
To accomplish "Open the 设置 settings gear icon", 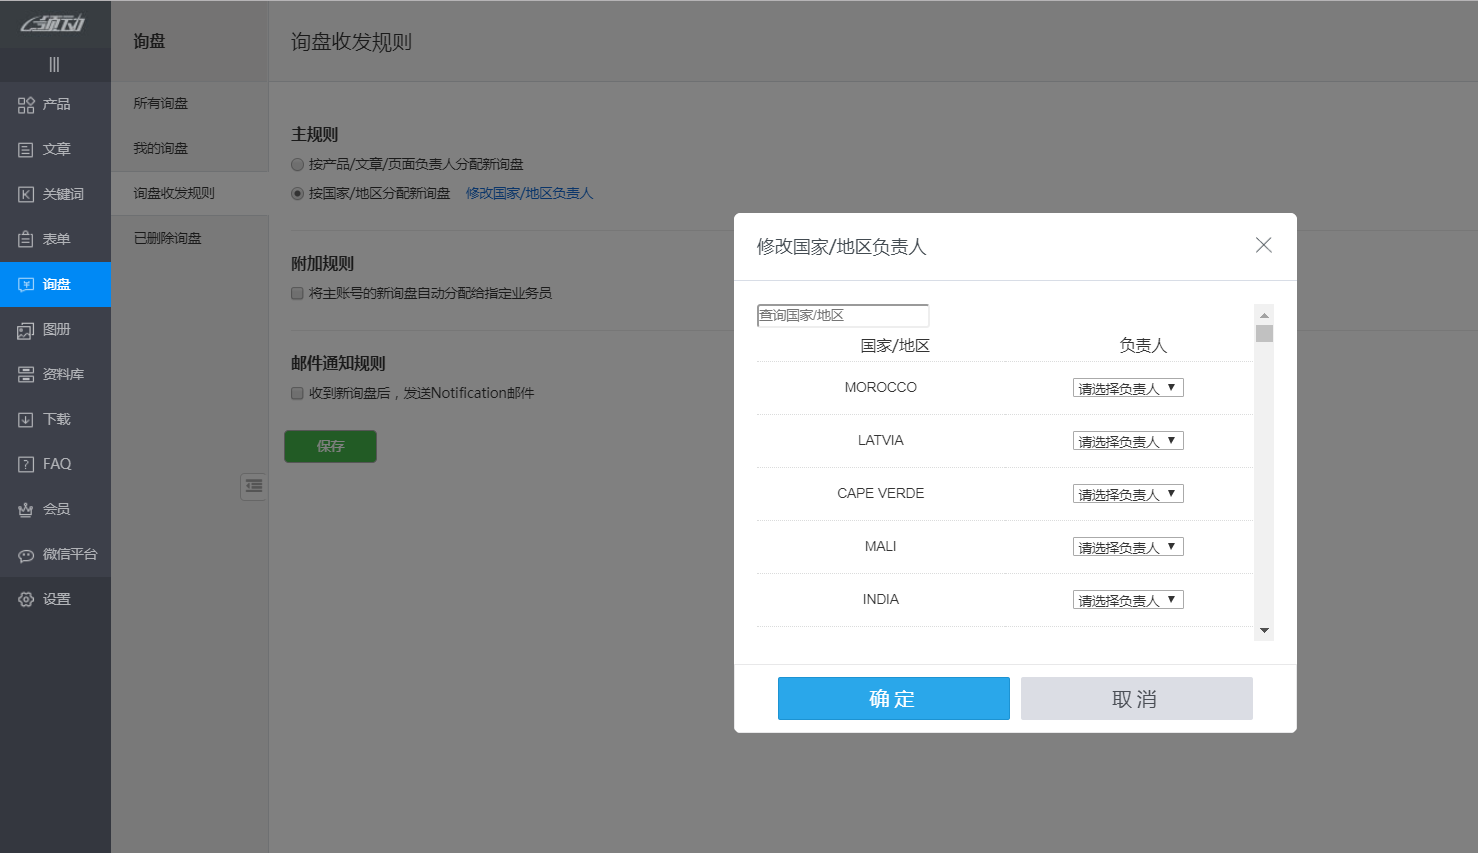I will pyautogui.click(x=26, y=600).
